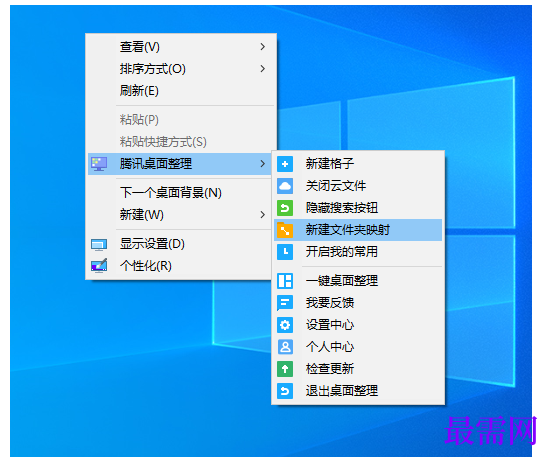
Task: Run 一键桌面整理 from submenu
Action: [x=358, y=281]
